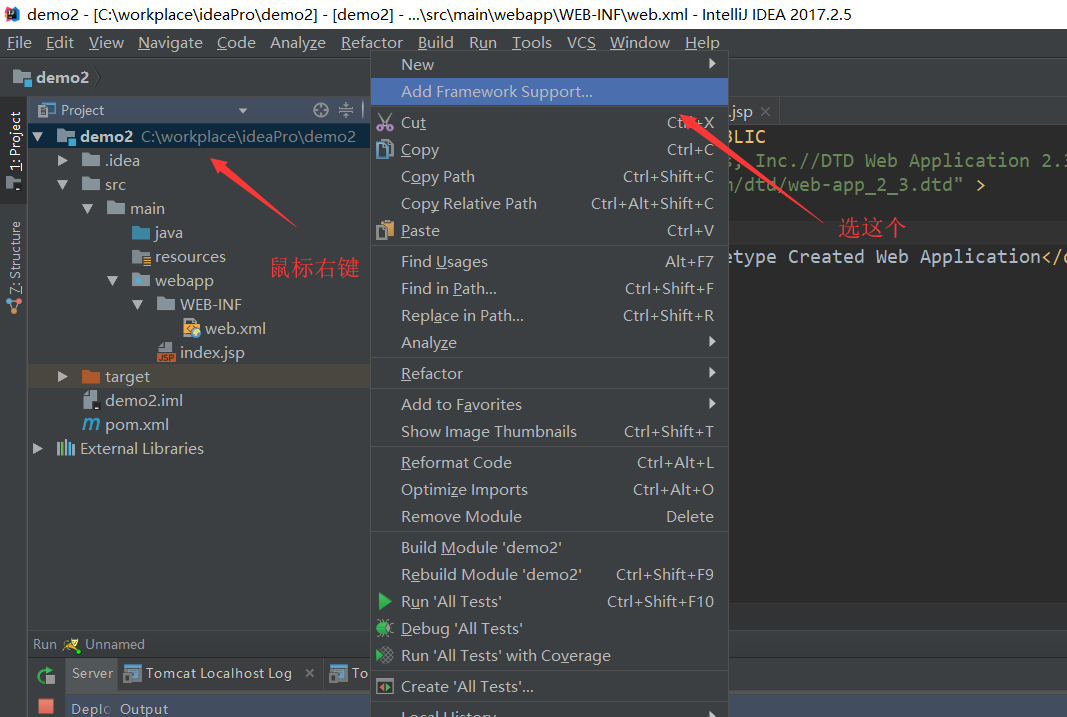
Task: Click the index.jsp JSP file icon
Action: (x=166, y=352)
